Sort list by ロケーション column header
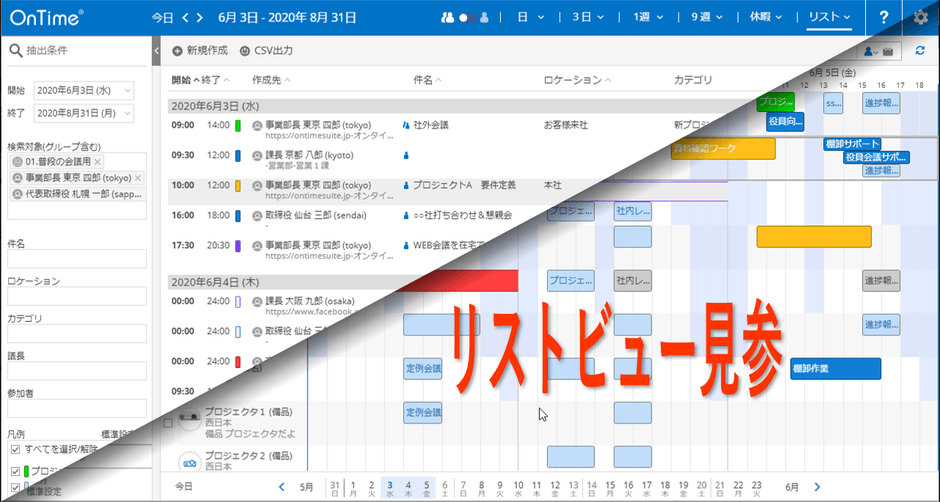The width and height of the screenshot is (940, 502). [x=573, y=80]
